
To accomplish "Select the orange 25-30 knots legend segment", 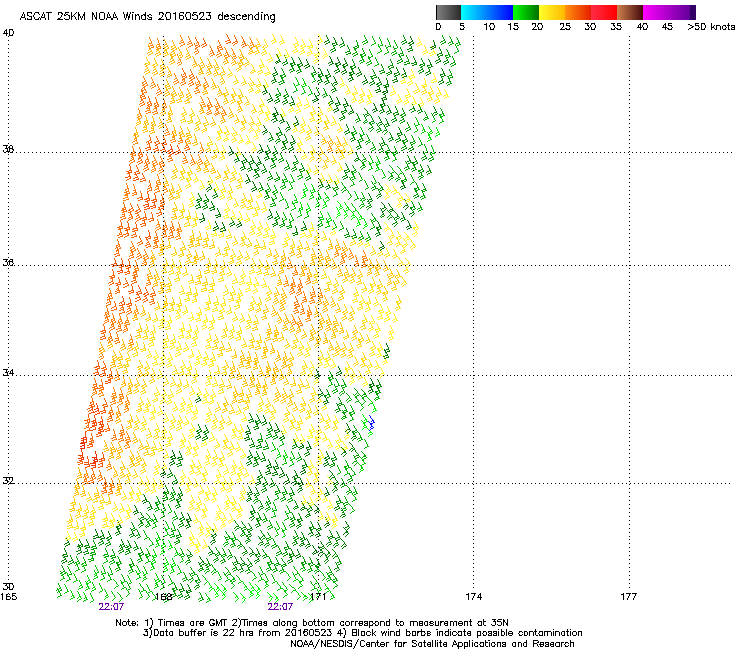I will click(x=578, y=12).
